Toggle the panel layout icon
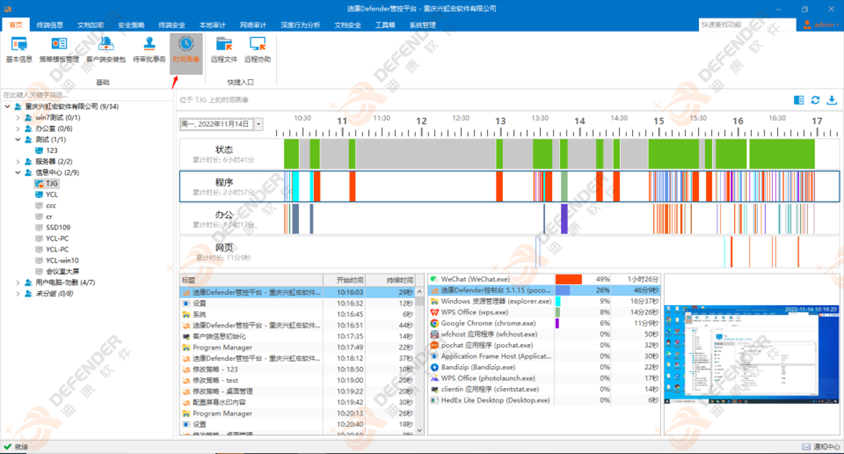Screen dimensions: 844x454 [799, 100]
